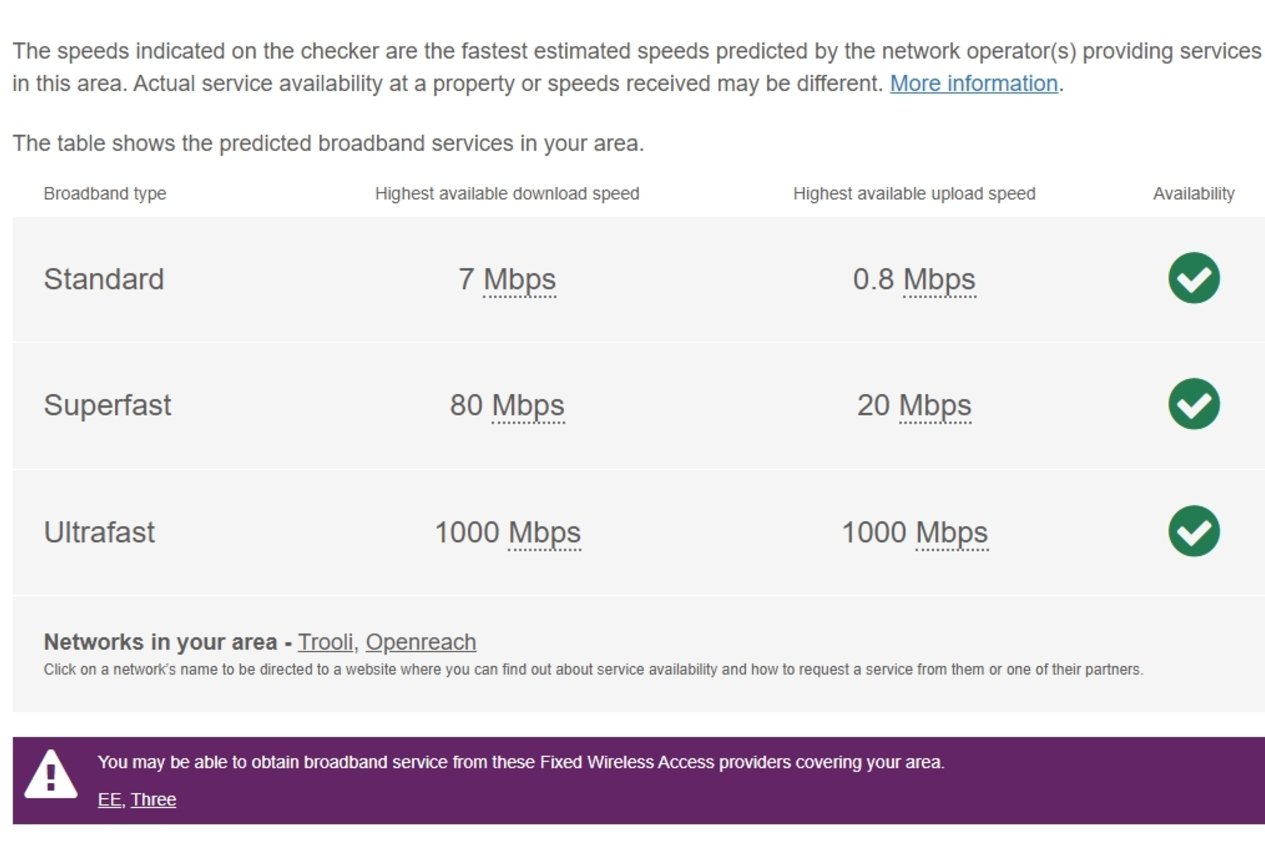Open the More information link
1265x843 pixels.
(974, 84)
